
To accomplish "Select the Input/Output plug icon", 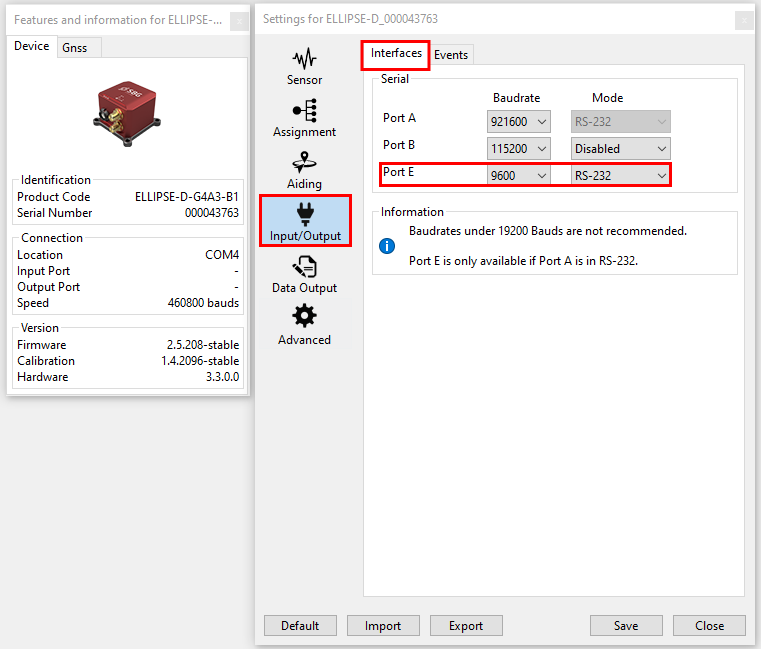I will [304, 214].
